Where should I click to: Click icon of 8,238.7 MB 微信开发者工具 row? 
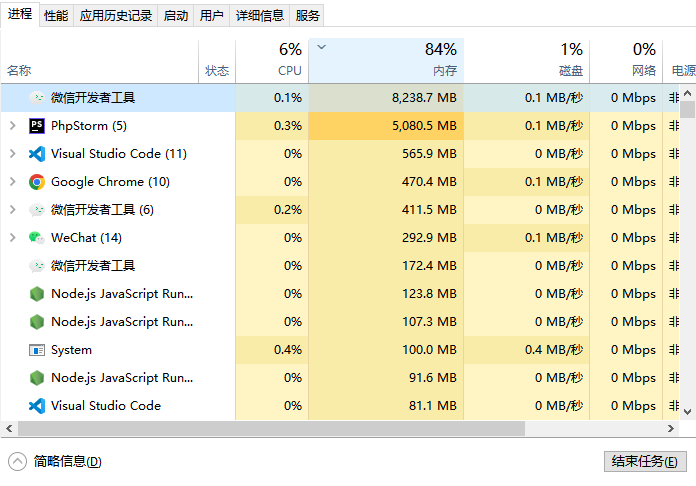37,98
